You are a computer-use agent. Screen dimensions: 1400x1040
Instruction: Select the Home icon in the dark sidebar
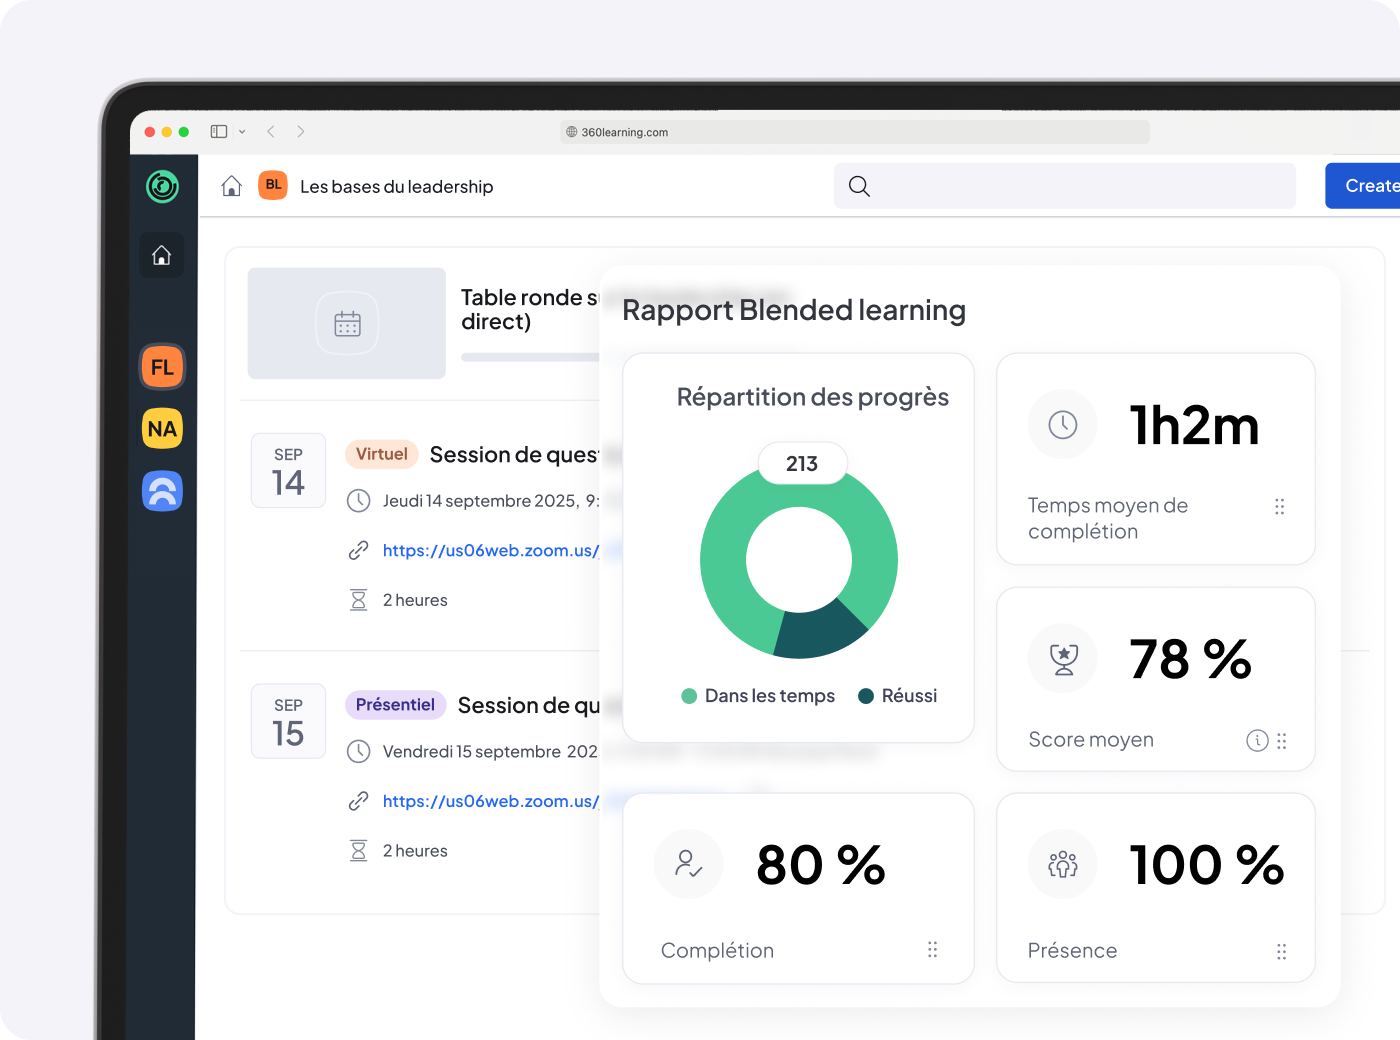tap(161, 256)
